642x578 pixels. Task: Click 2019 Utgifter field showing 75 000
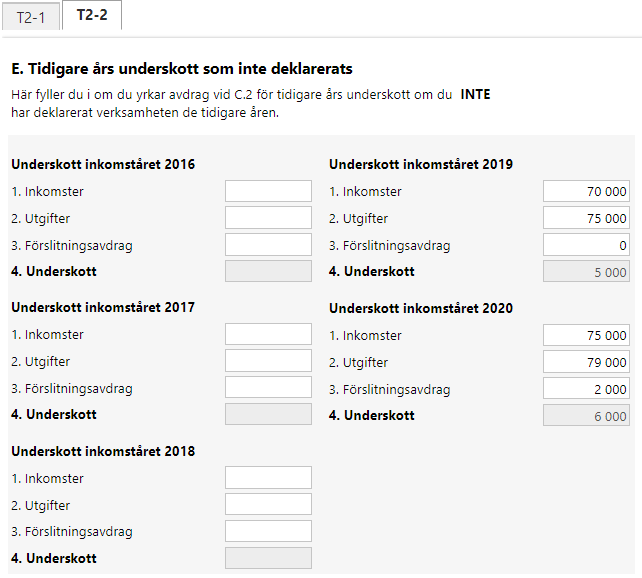click(x=586, y=218)
